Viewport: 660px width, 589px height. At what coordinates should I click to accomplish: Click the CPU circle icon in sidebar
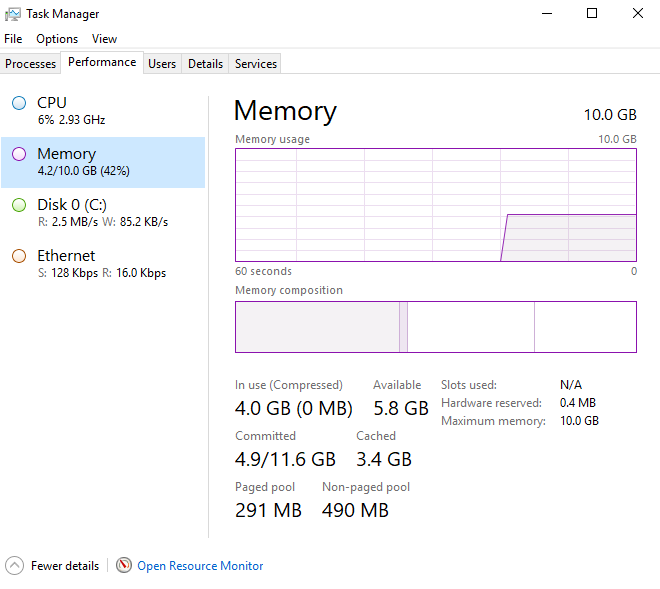coord(19,103)
